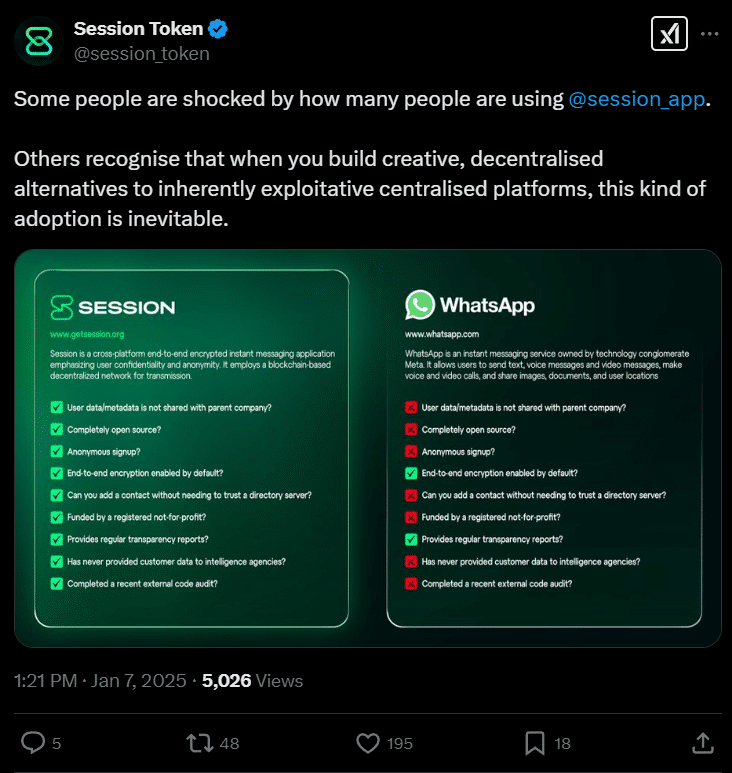Click the reply speech bubble icon
This screenshot has height=773, width=732.
33,742
